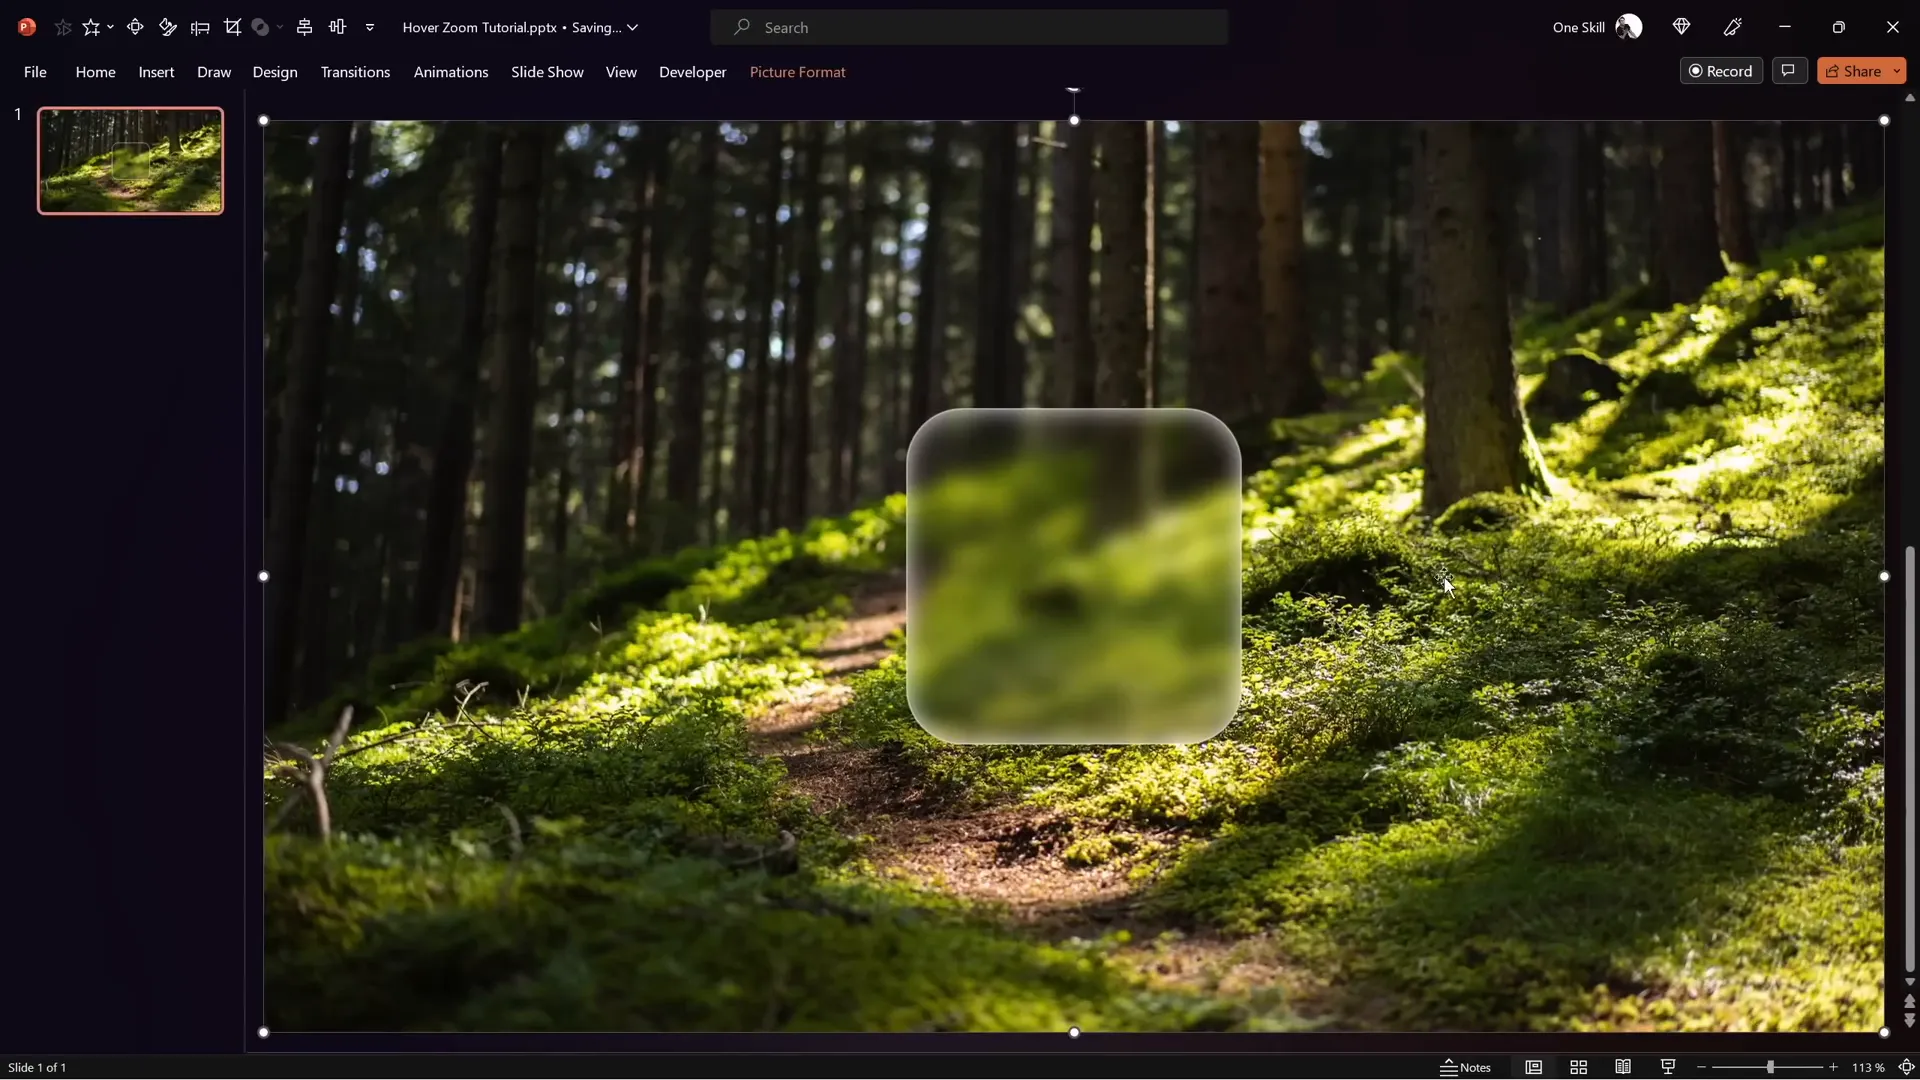Expand the Customize Quick Access Toolbar chevron
This screenshot has height=1080, width=1920.
pos(370,28)
